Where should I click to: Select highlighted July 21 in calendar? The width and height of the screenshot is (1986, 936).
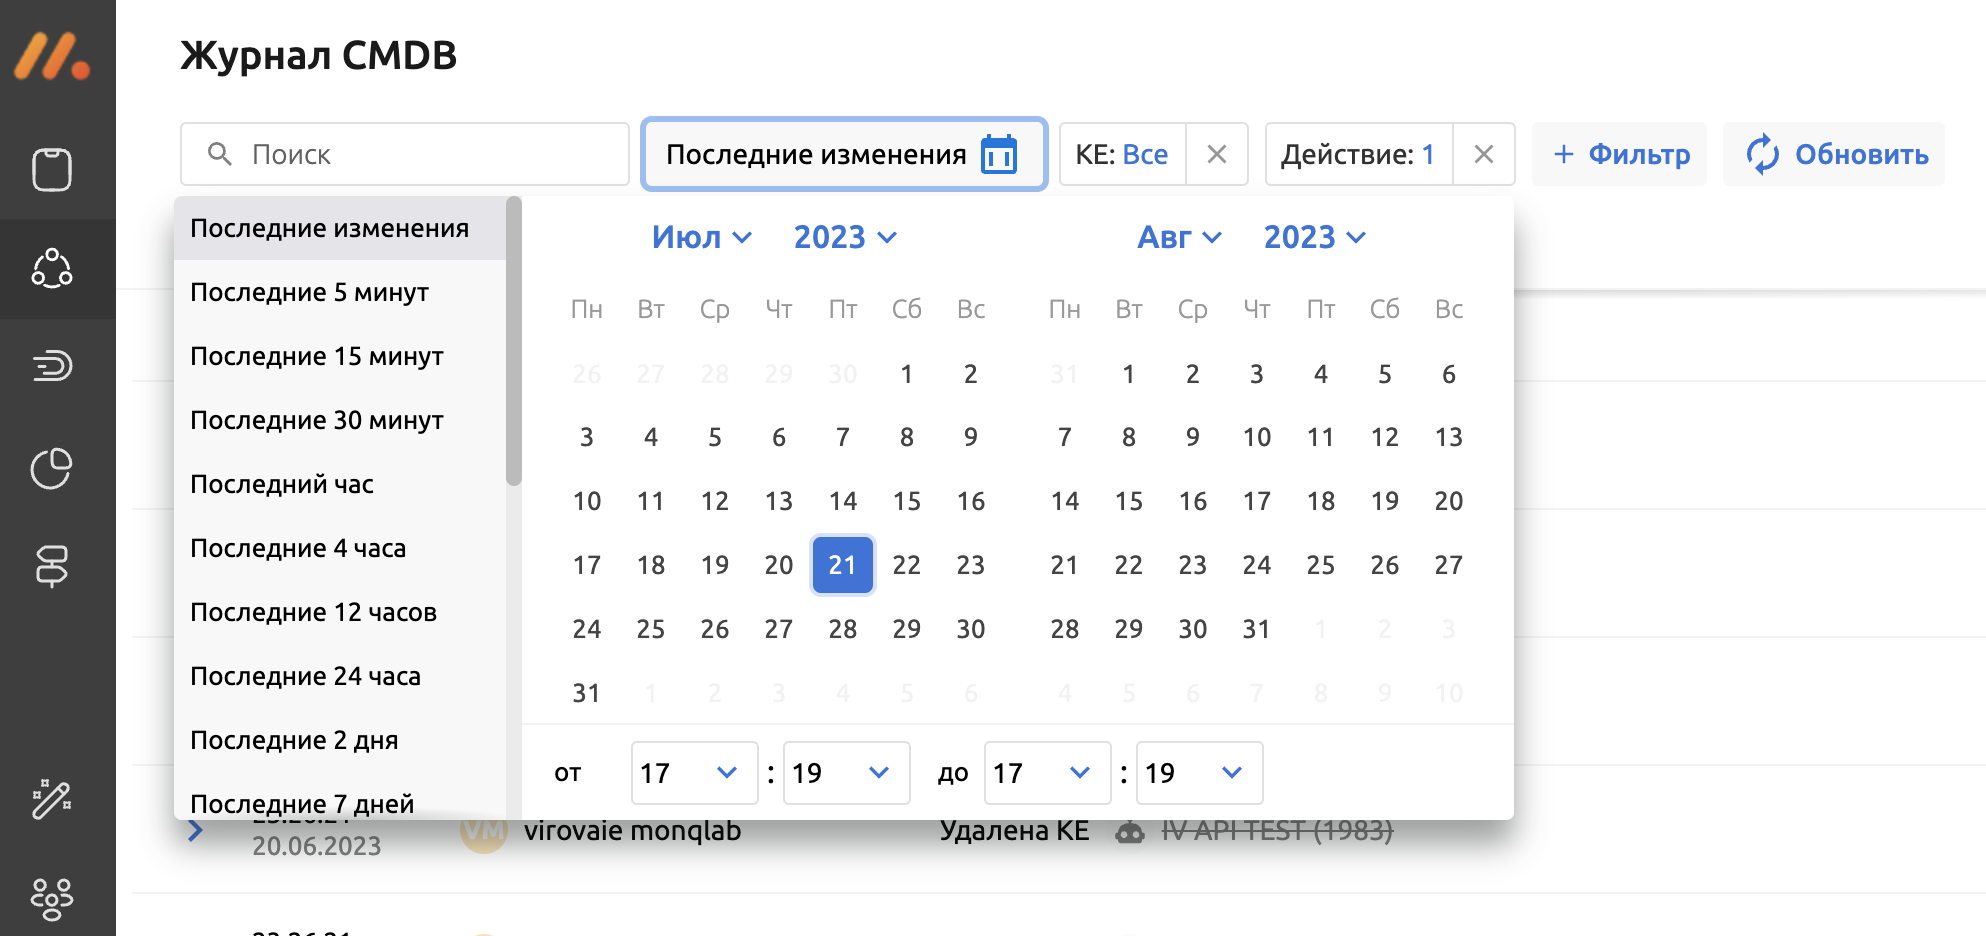843,565
